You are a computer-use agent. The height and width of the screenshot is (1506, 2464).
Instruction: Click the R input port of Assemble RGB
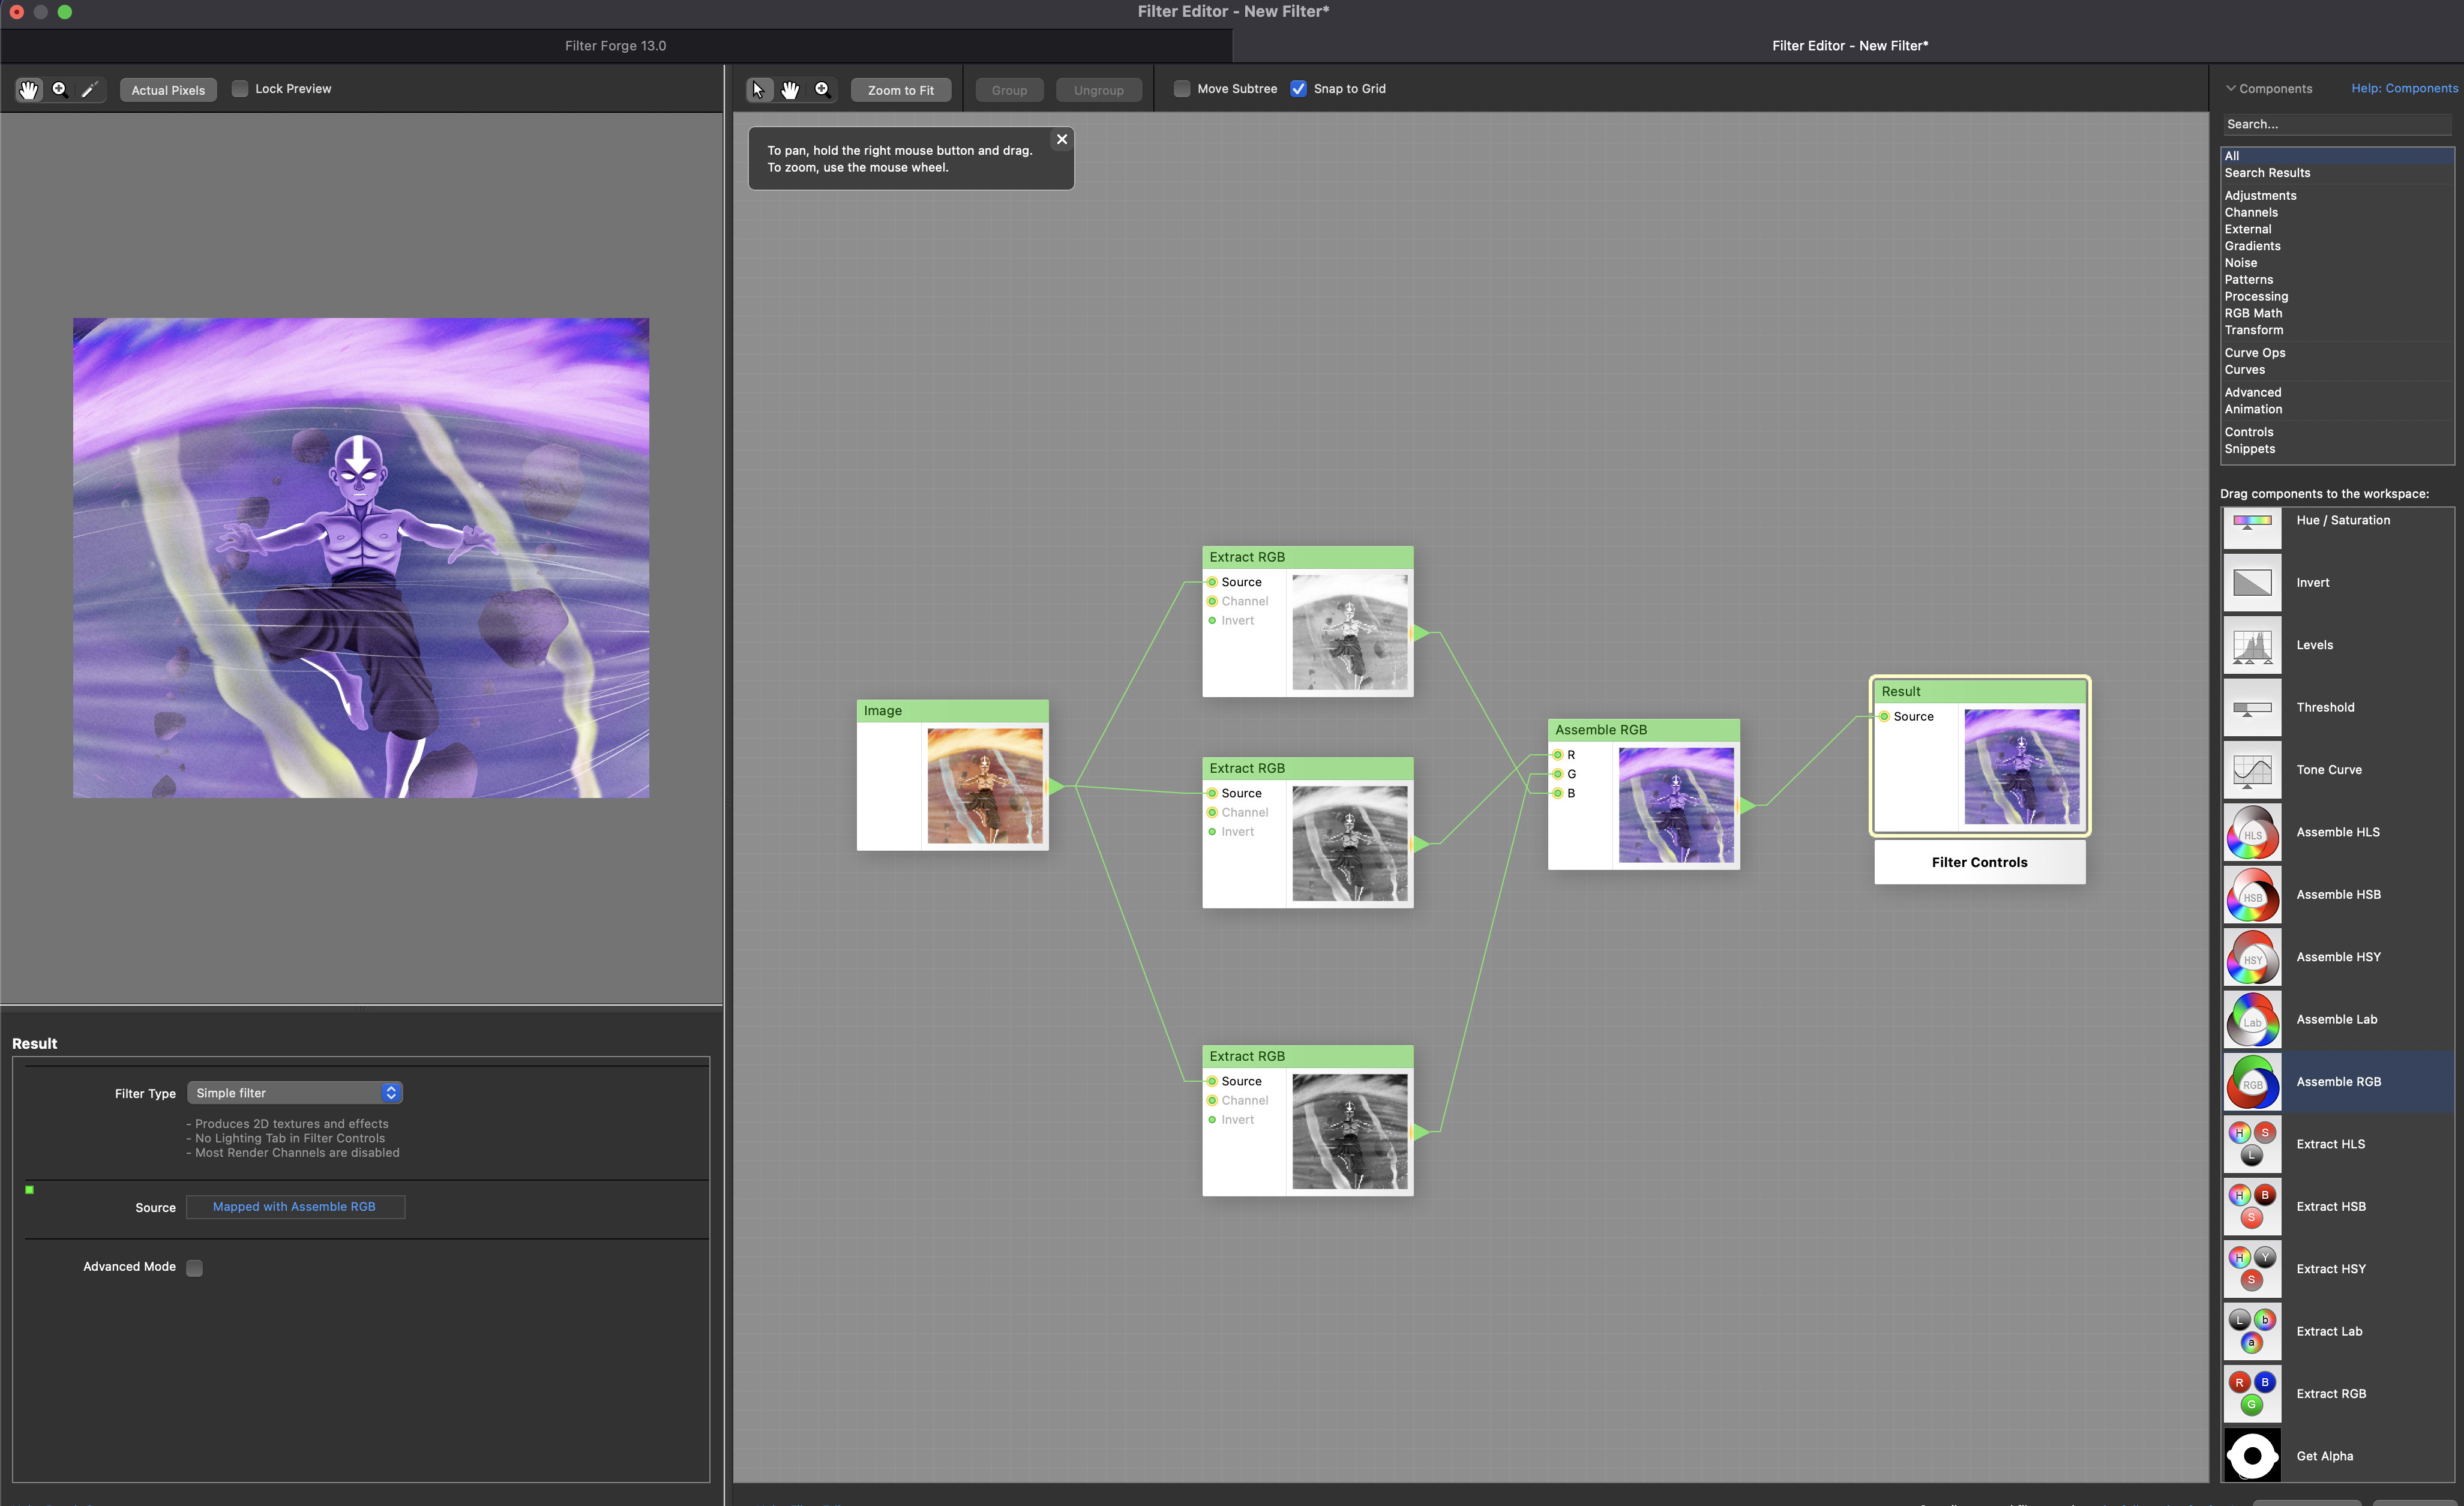[1557, 755]
